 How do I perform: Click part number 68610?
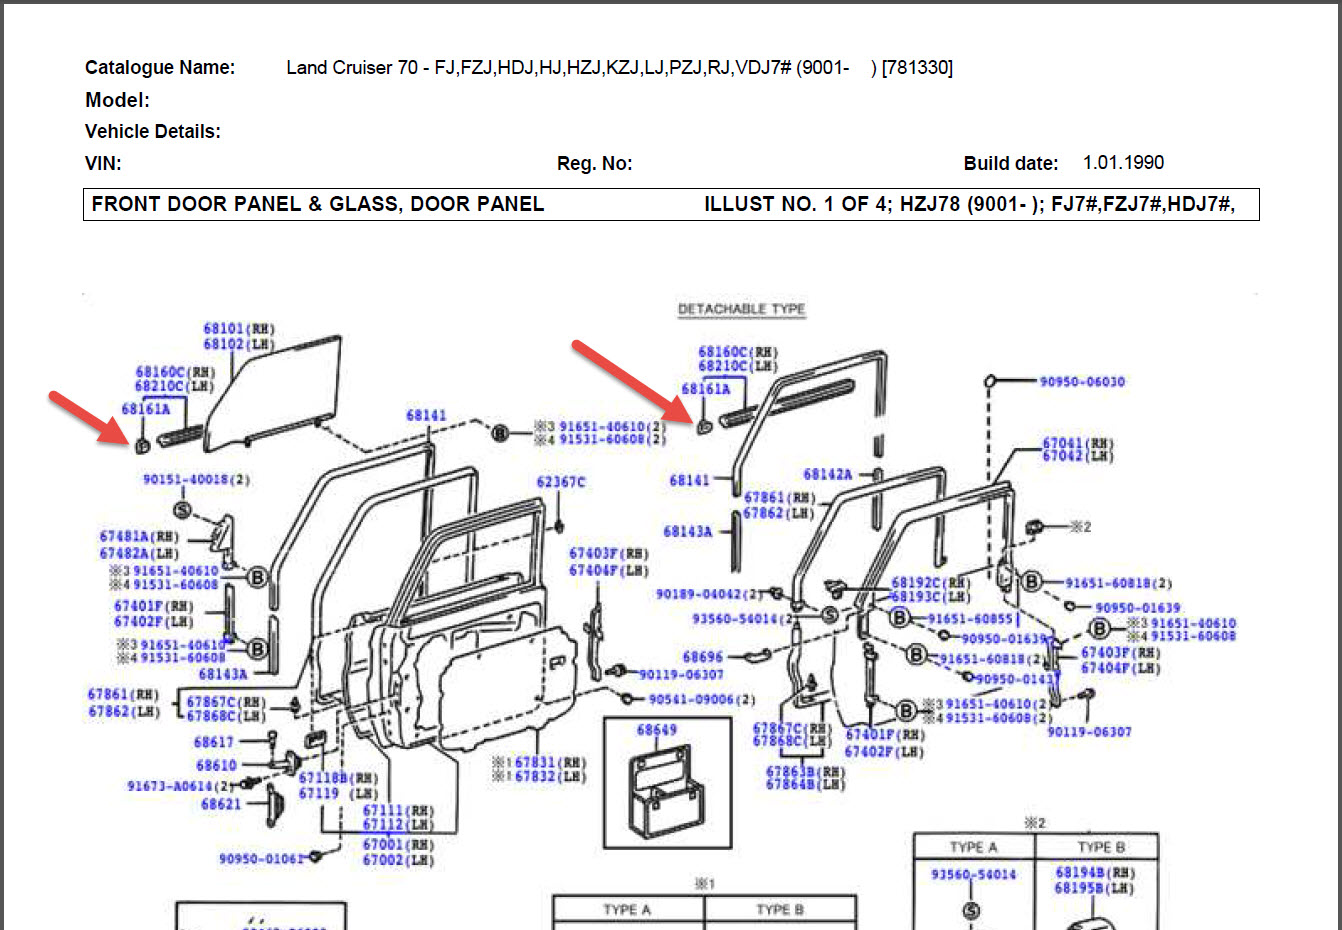click(216, 766)
